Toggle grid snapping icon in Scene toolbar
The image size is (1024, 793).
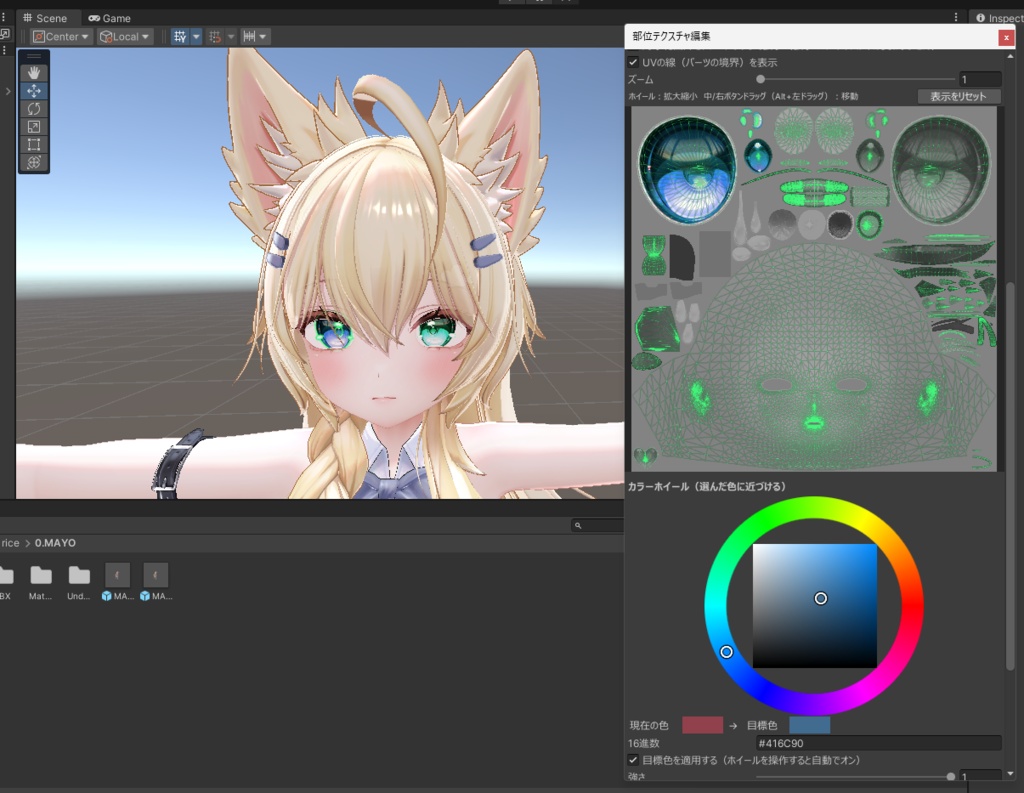pyautogui.click(x=180, y=37)
